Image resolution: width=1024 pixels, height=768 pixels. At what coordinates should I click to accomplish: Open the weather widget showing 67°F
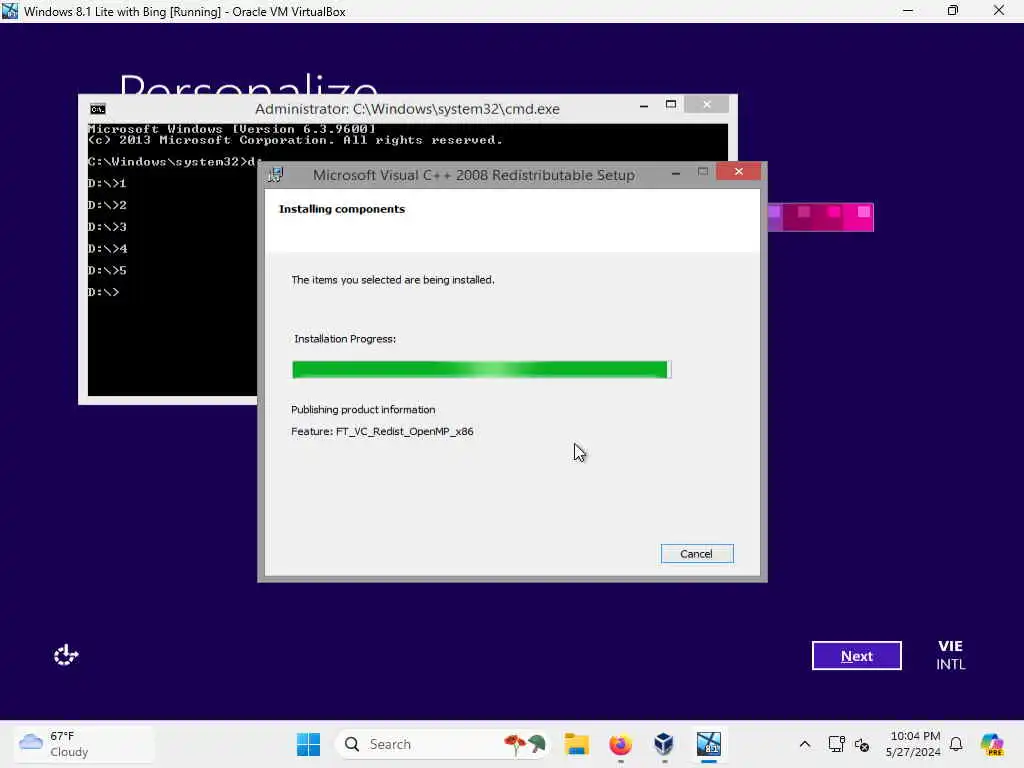click(84, 744)
